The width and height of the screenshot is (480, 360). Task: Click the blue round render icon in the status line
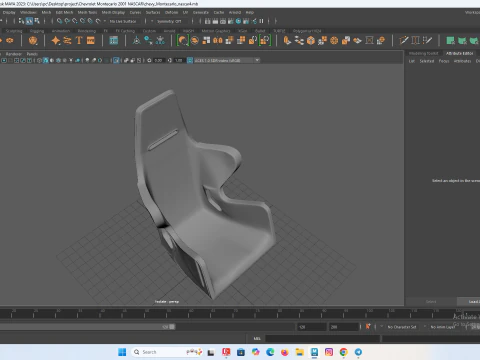click(x=238, y=21)
